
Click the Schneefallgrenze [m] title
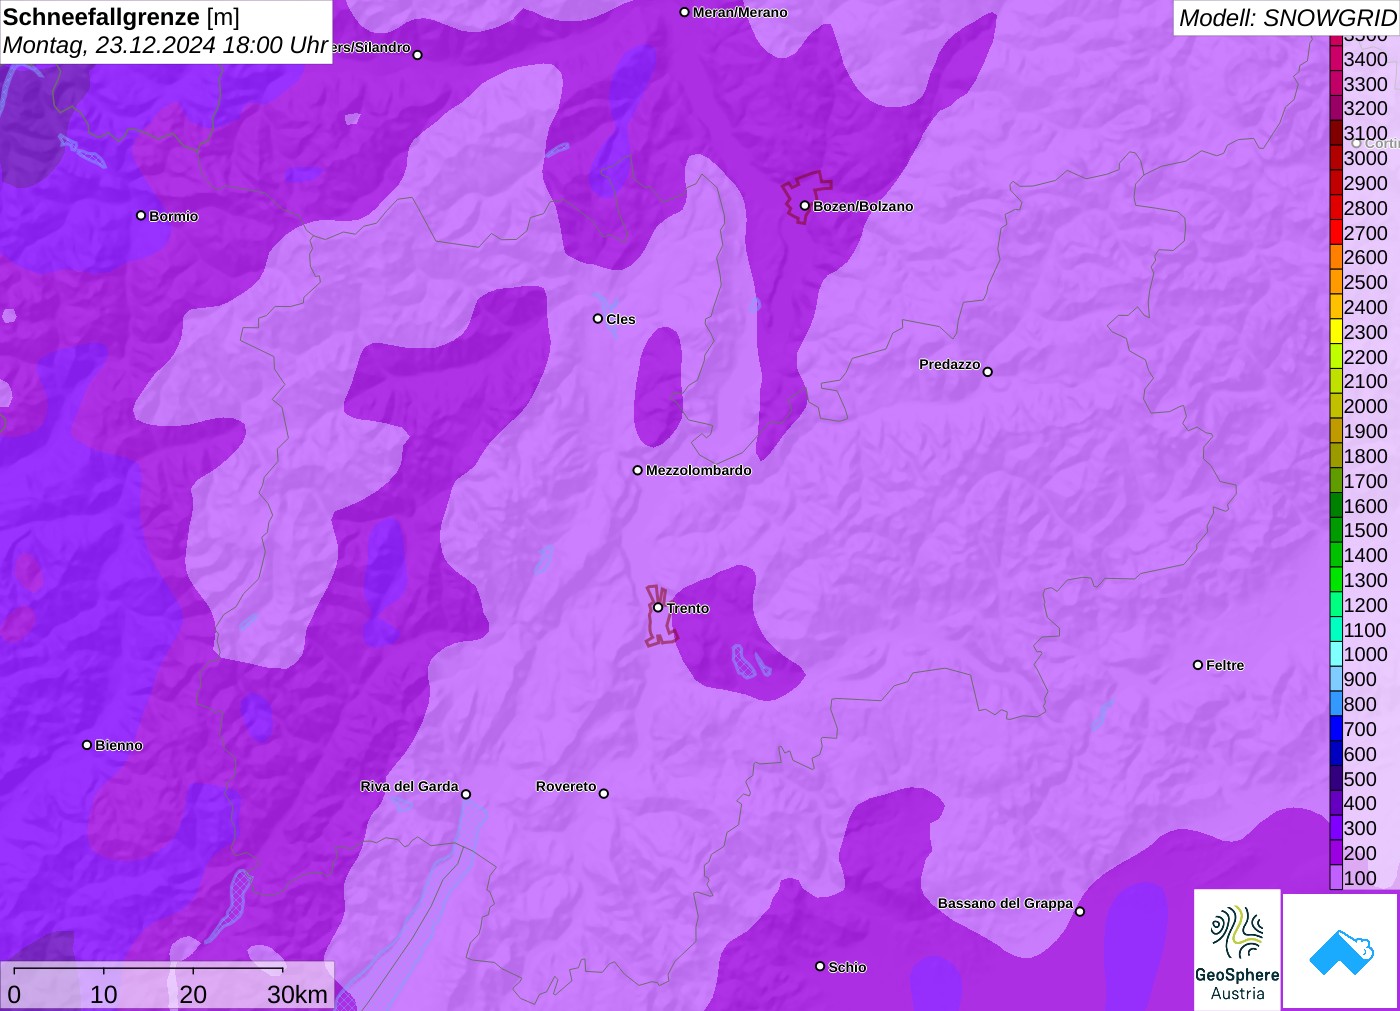(x=121, y=17)
